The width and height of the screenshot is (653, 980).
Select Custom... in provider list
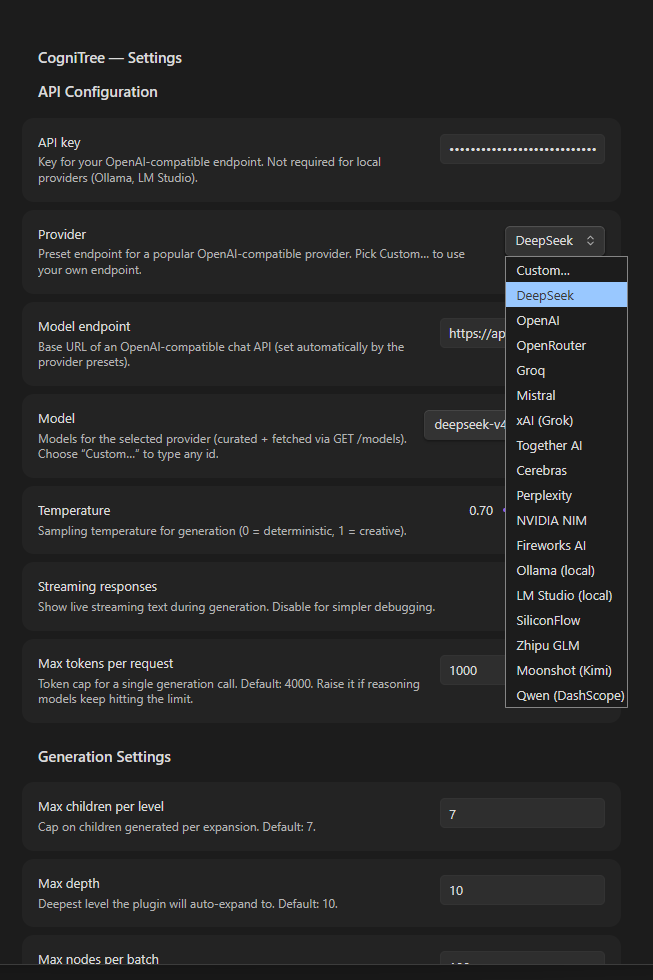[x=566, y=271]
